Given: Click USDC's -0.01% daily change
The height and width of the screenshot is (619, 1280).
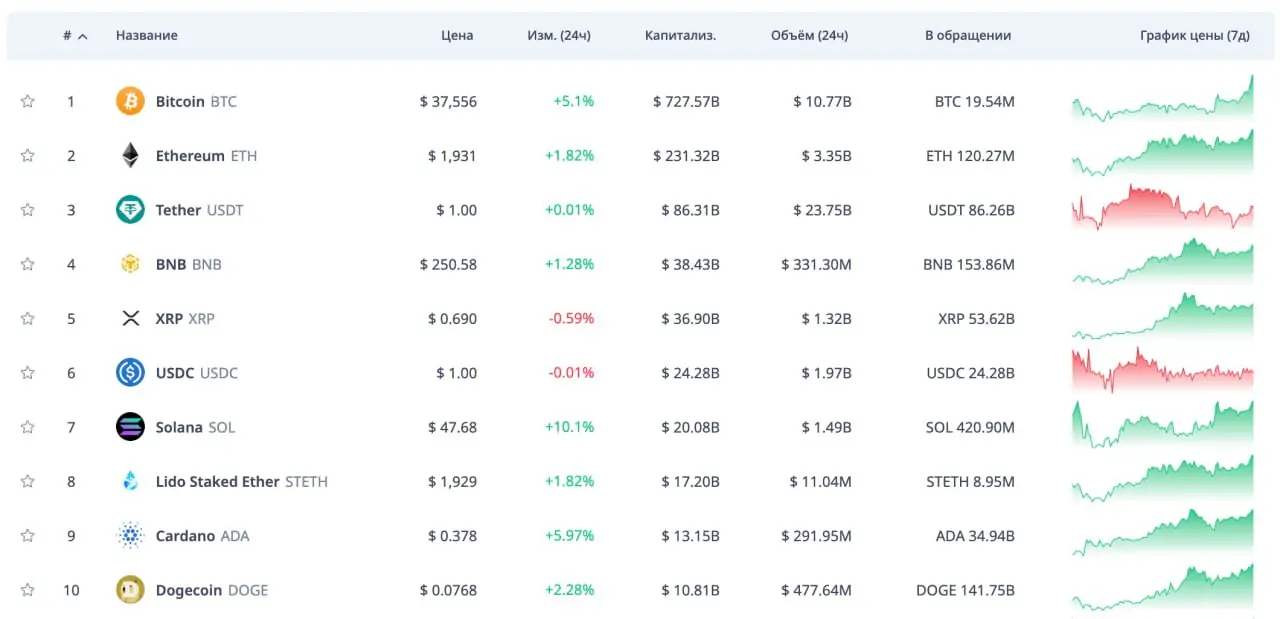Looking at the screenshot, I should click(x=571, y=373).
